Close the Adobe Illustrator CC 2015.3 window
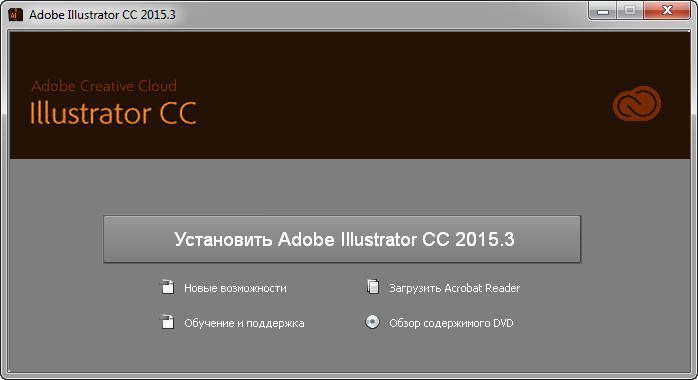Image resolution: width=698 pixels, height=380 pixels. (x=666, y=11)
